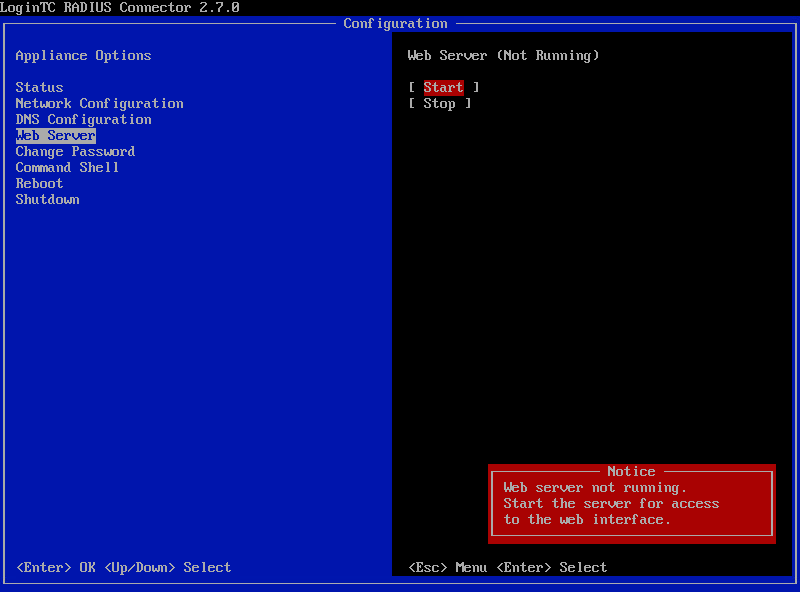The image size is (800, 592).
Task: Click the Stop web server button
Action: point(439,104)
